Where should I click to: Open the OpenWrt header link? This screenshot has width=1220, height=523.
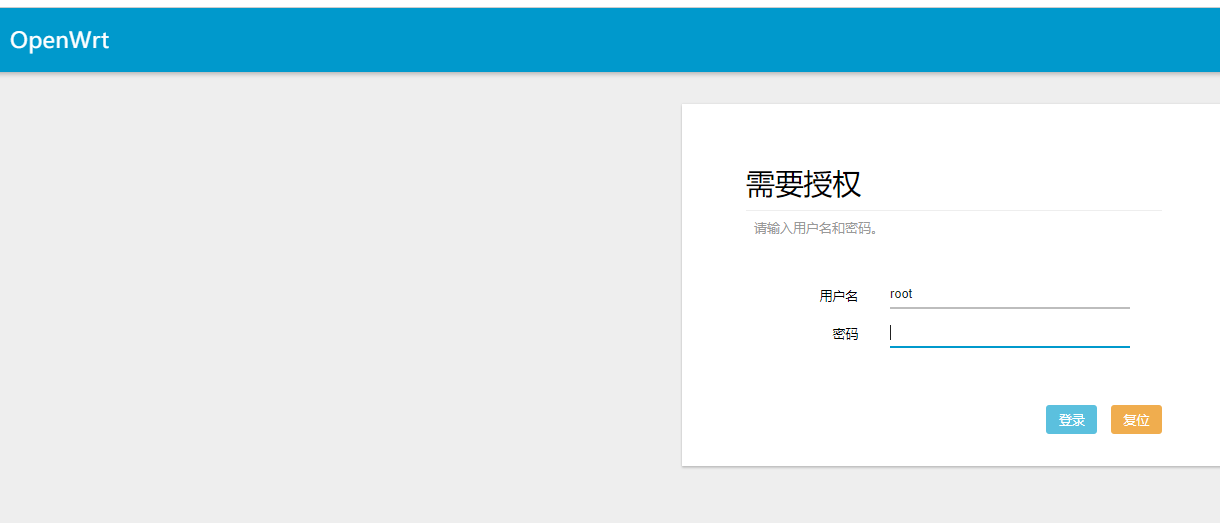pos(59,40)
